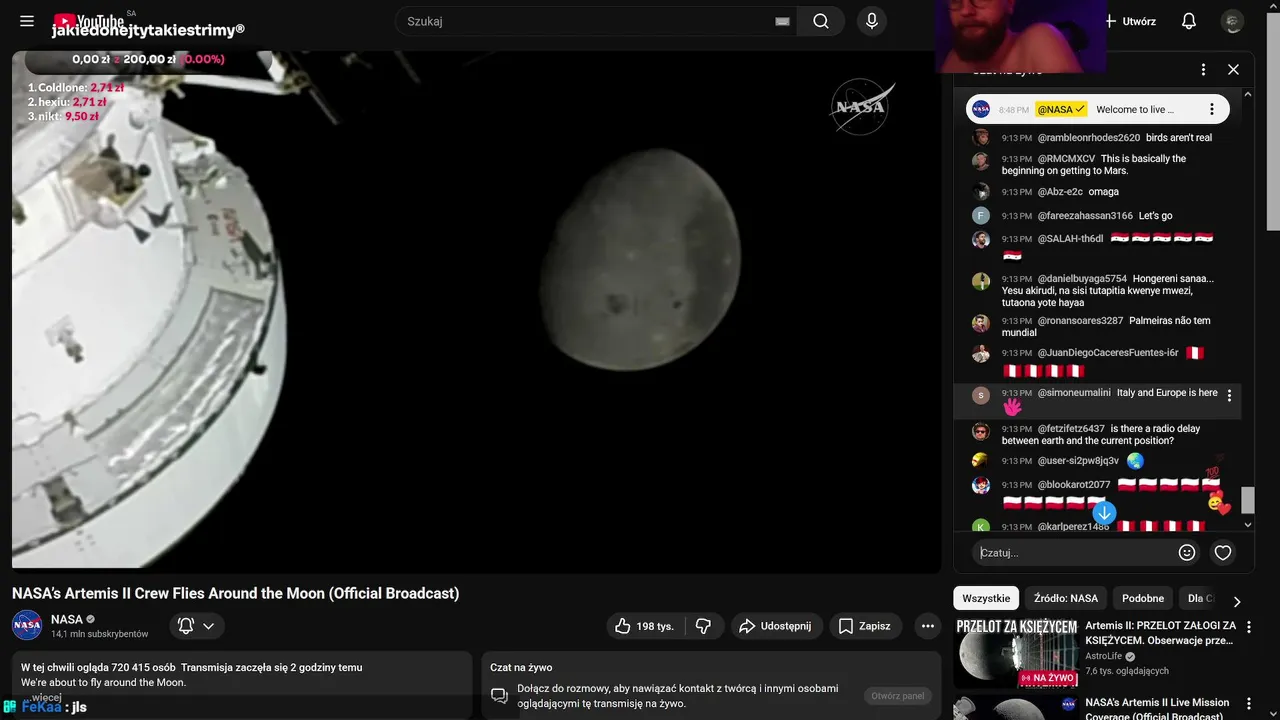This screenshot has height=720, width=1280.
Task: Select the Podobne filter chip
Action: click(x=1143, y=598)
